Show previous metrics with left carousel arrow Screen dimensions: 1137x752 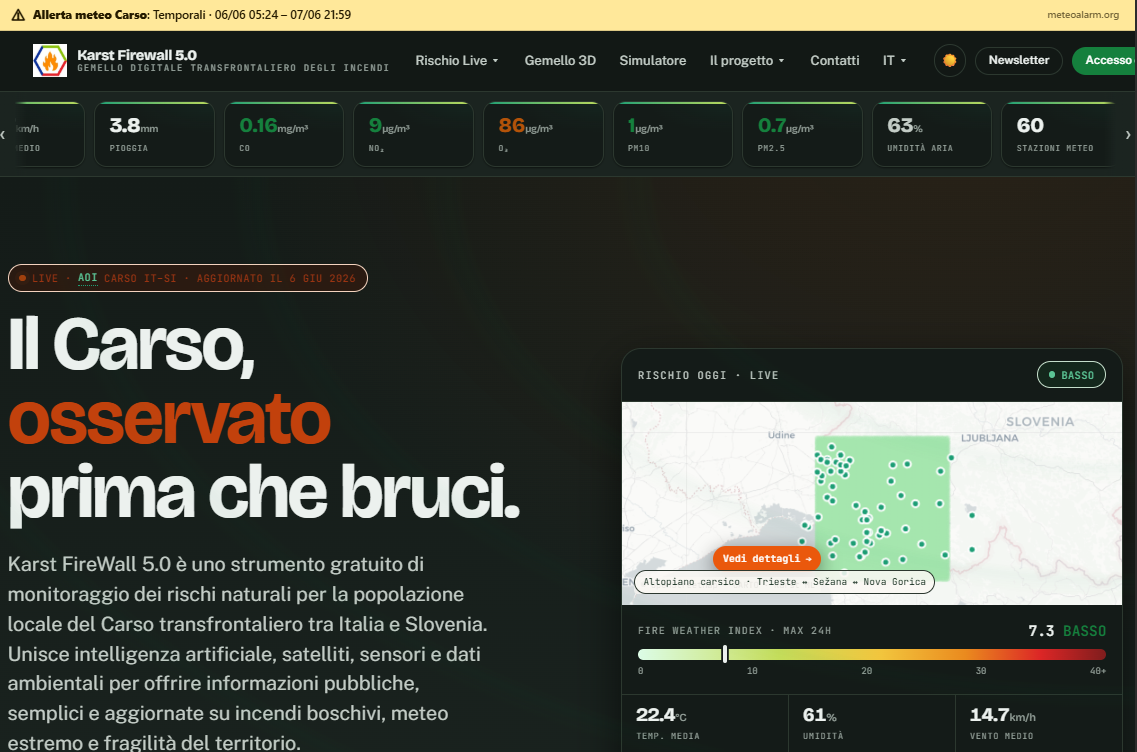pos(4,134)
